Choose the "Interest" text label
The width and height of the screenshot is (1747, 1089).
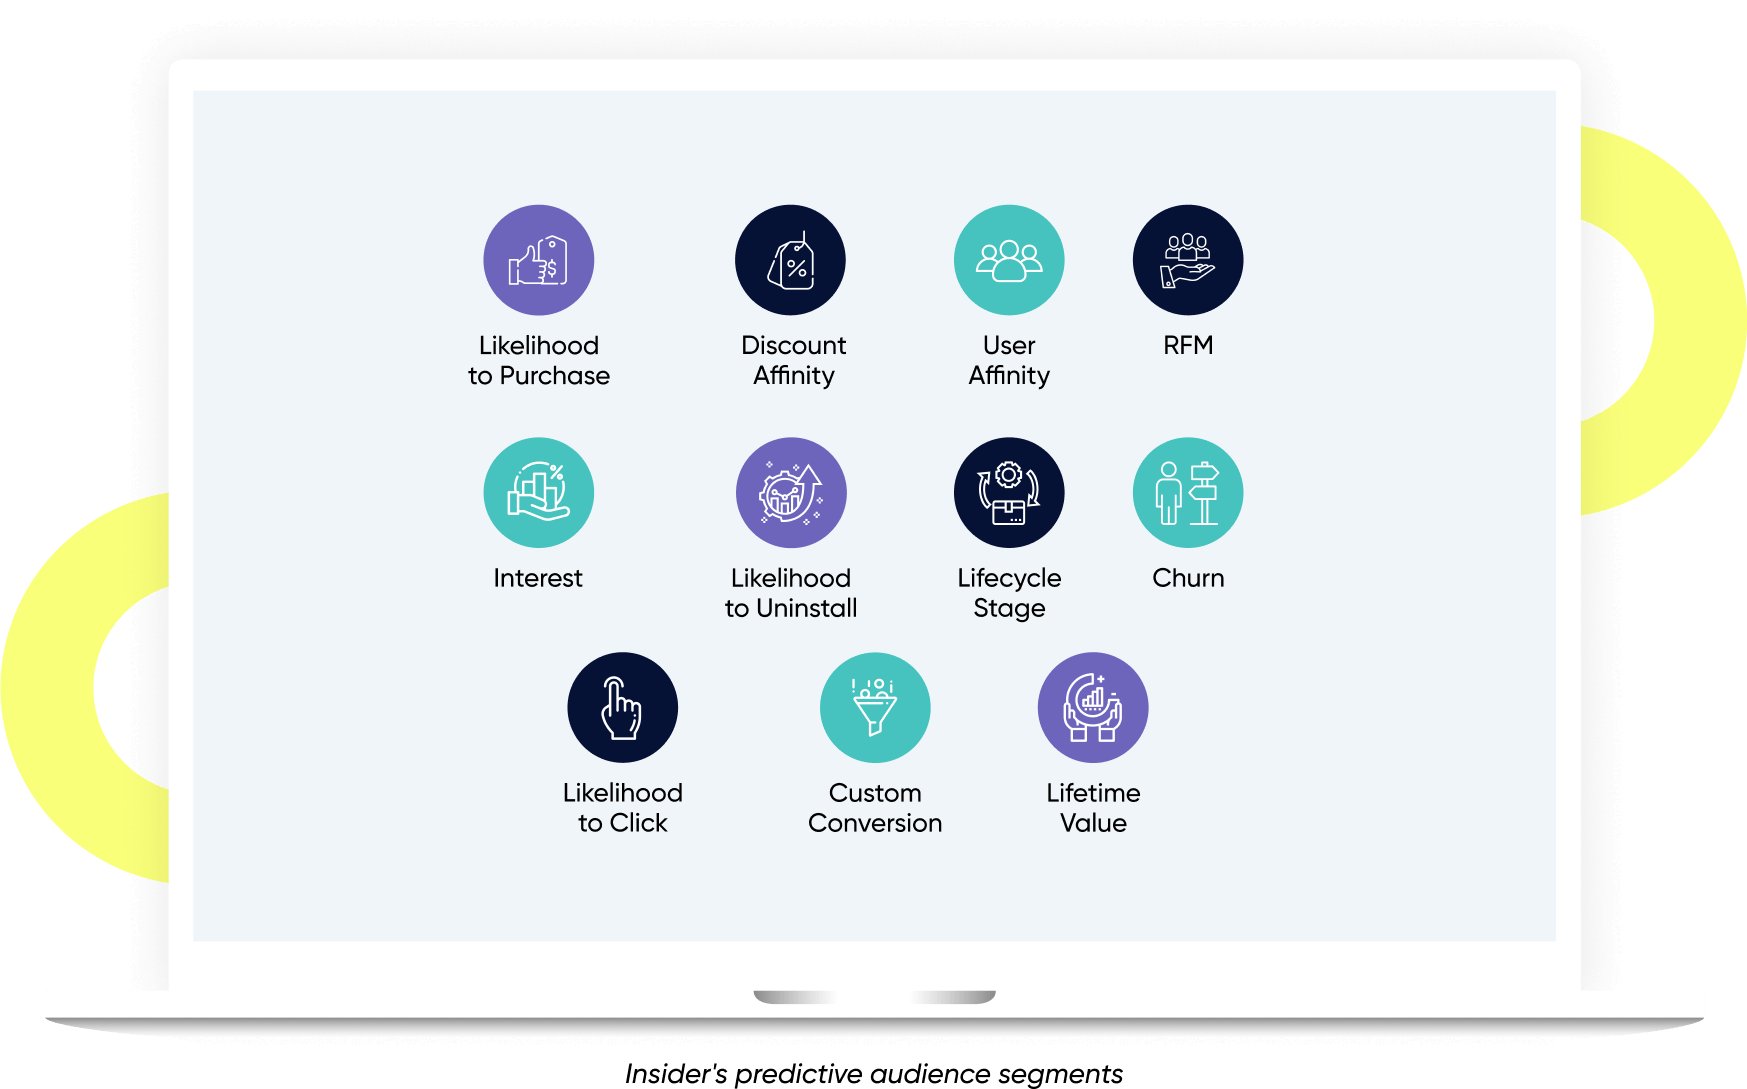pos(538,578)
